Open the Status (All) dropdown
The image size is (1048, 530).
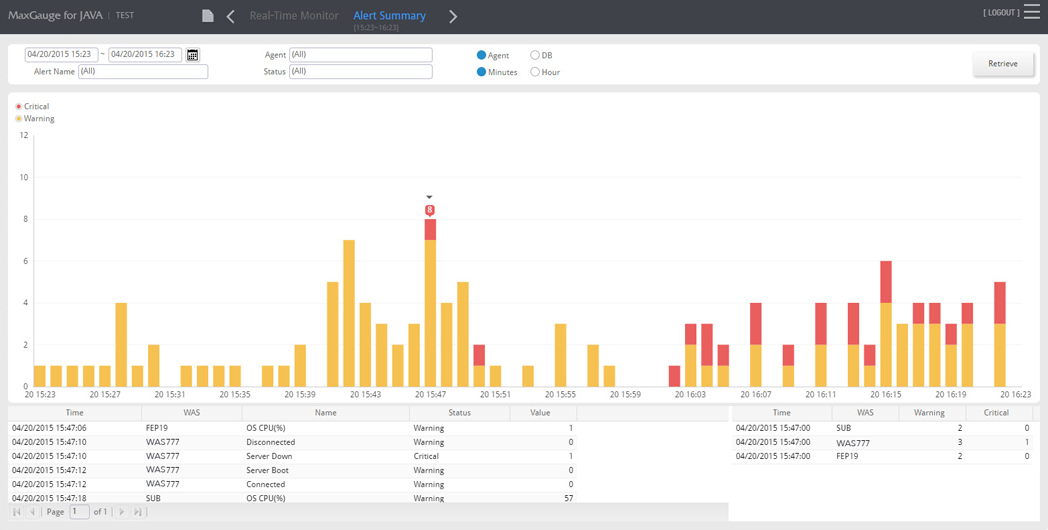point(361,72)
